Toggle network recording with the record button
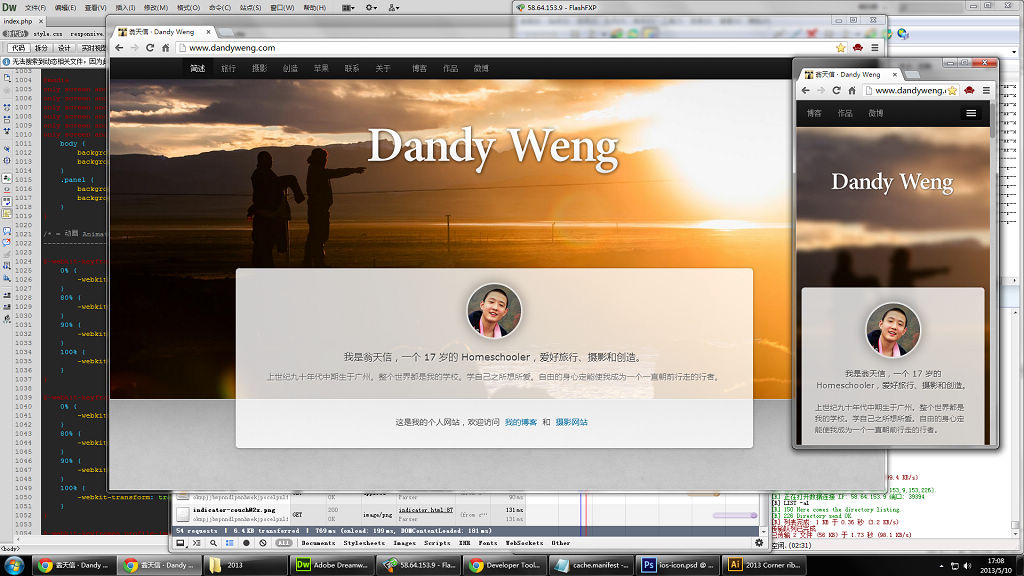The image size is (1024, 576). coord(244,545)
